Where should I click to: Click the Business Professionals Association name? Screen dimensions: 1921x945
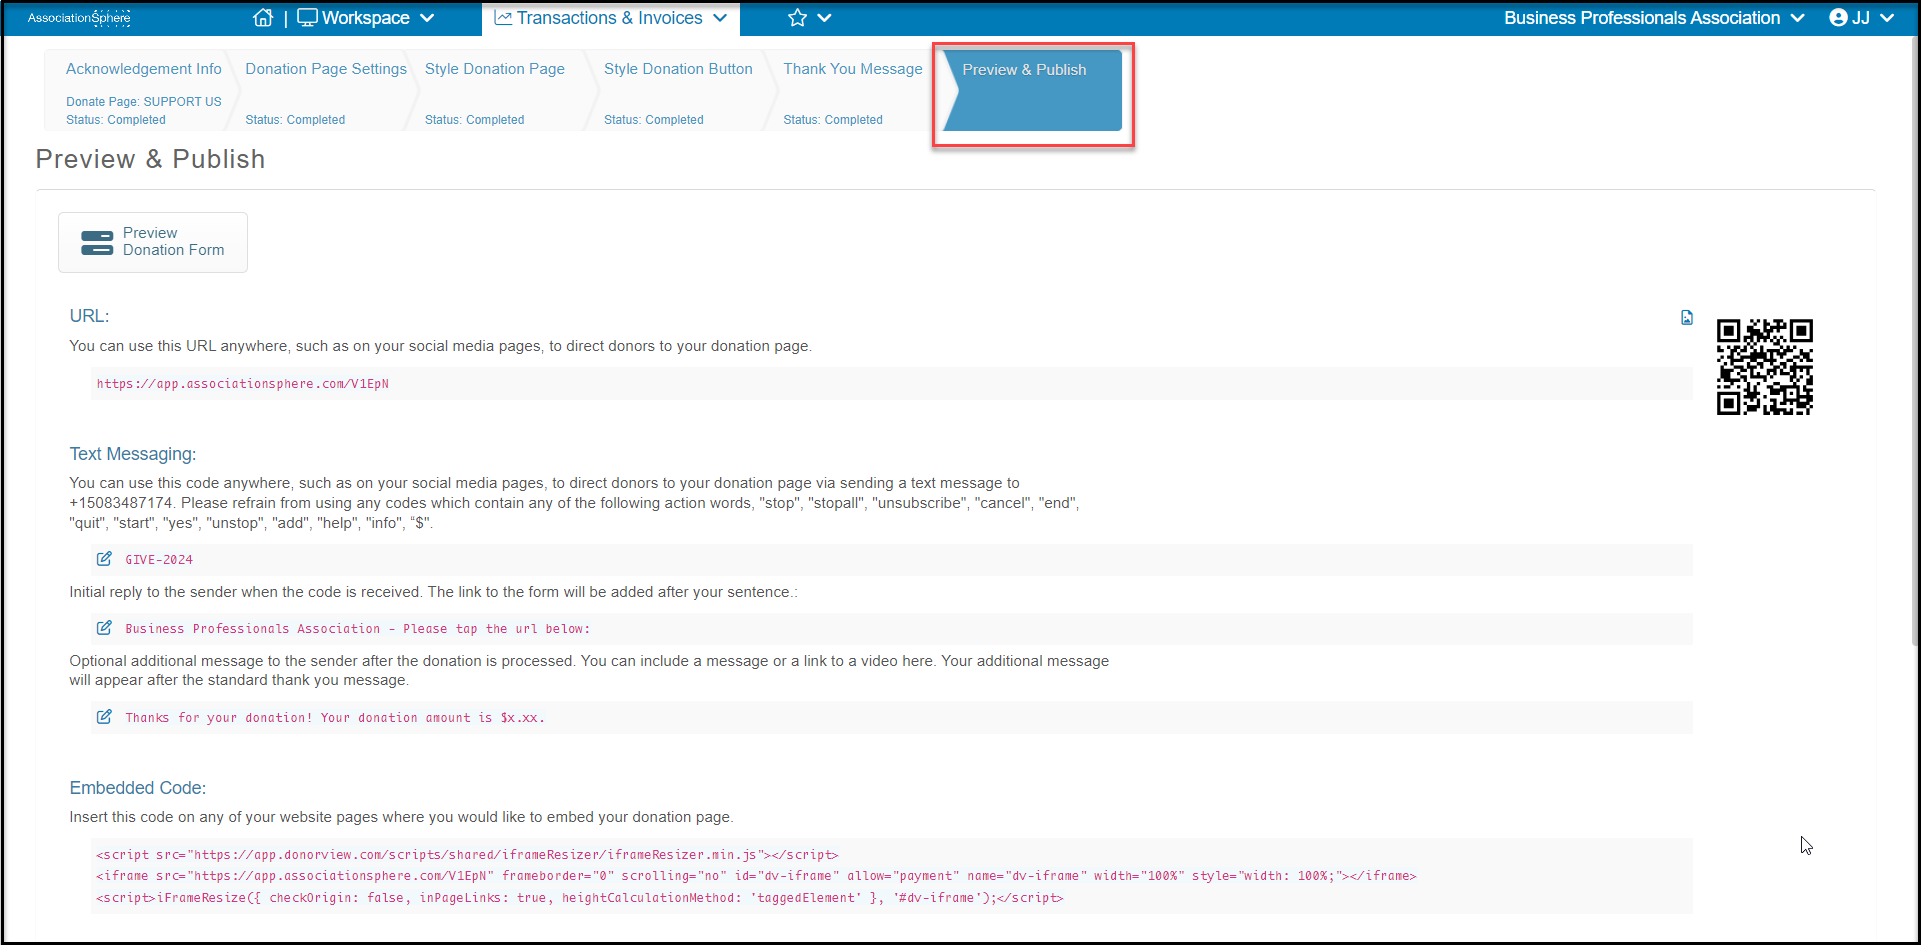point(1642,18)
